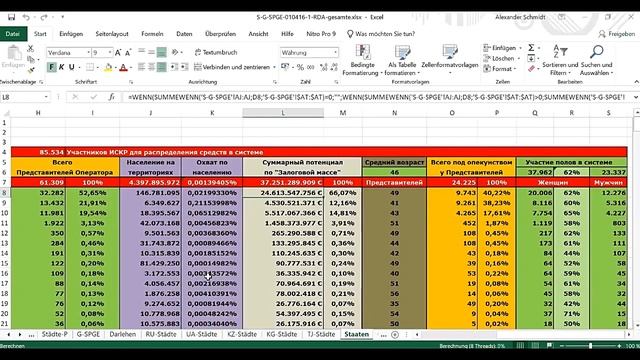Open the RU-Städte sheet tab
The height and width of the screenshot is (360, 640).
161,334
